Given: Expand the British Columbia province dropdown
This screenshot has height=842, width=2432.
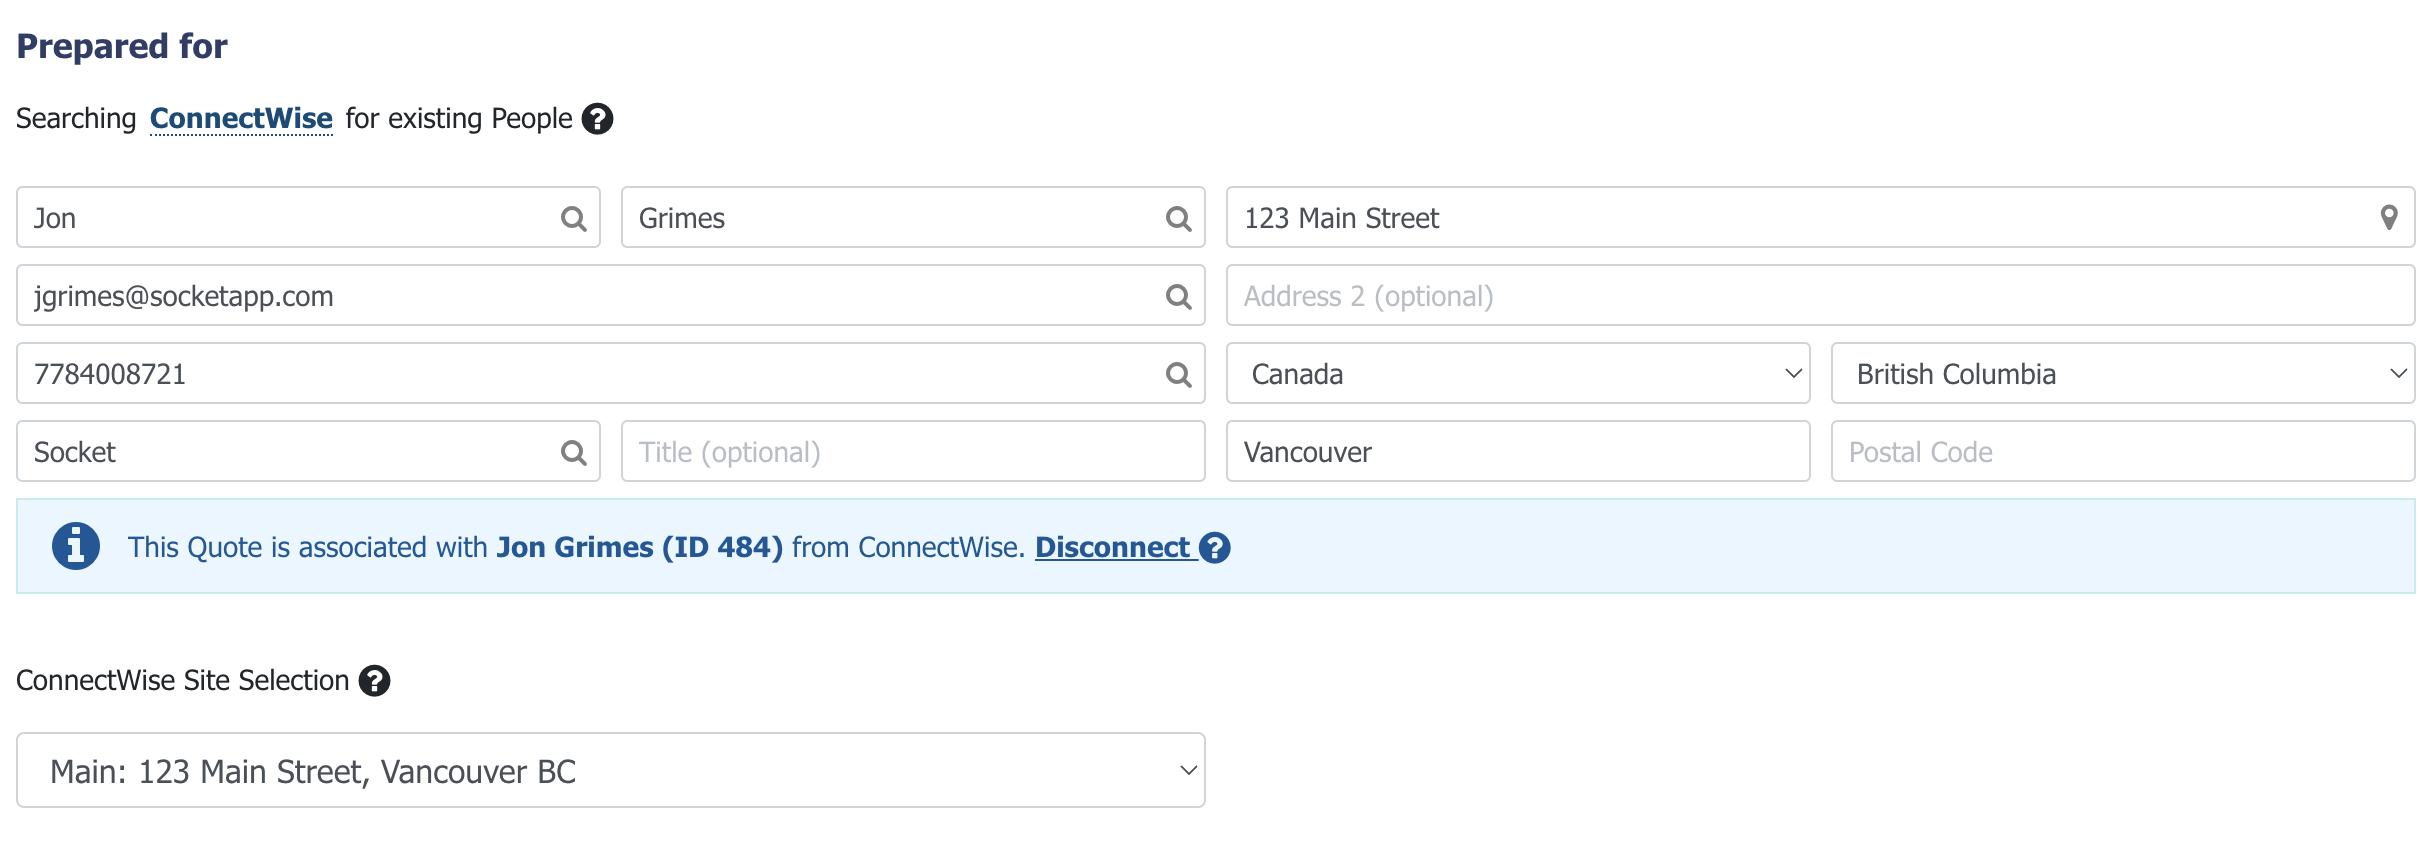Looking at the screenshot, I should (x=2123, y=374).
